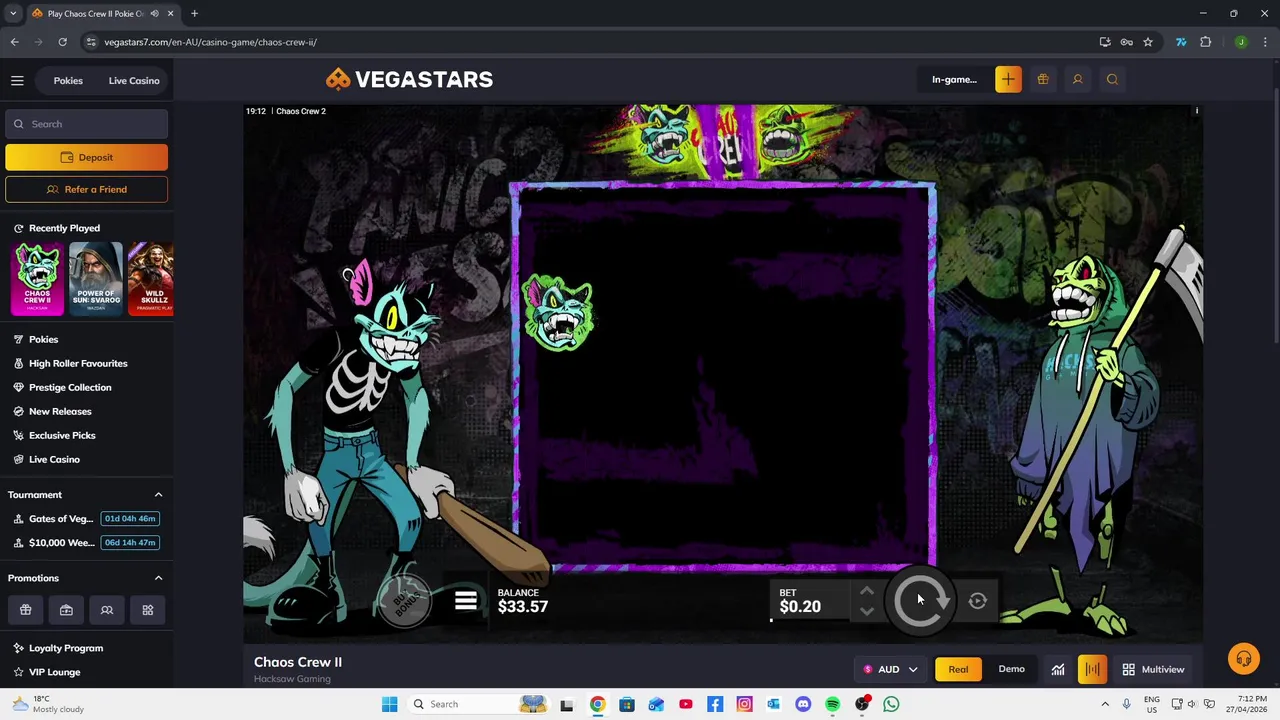This screenshot has width=1280, height=720.
Task: Open the Wild Skullz thumbnail
Action: pos(151,278)
